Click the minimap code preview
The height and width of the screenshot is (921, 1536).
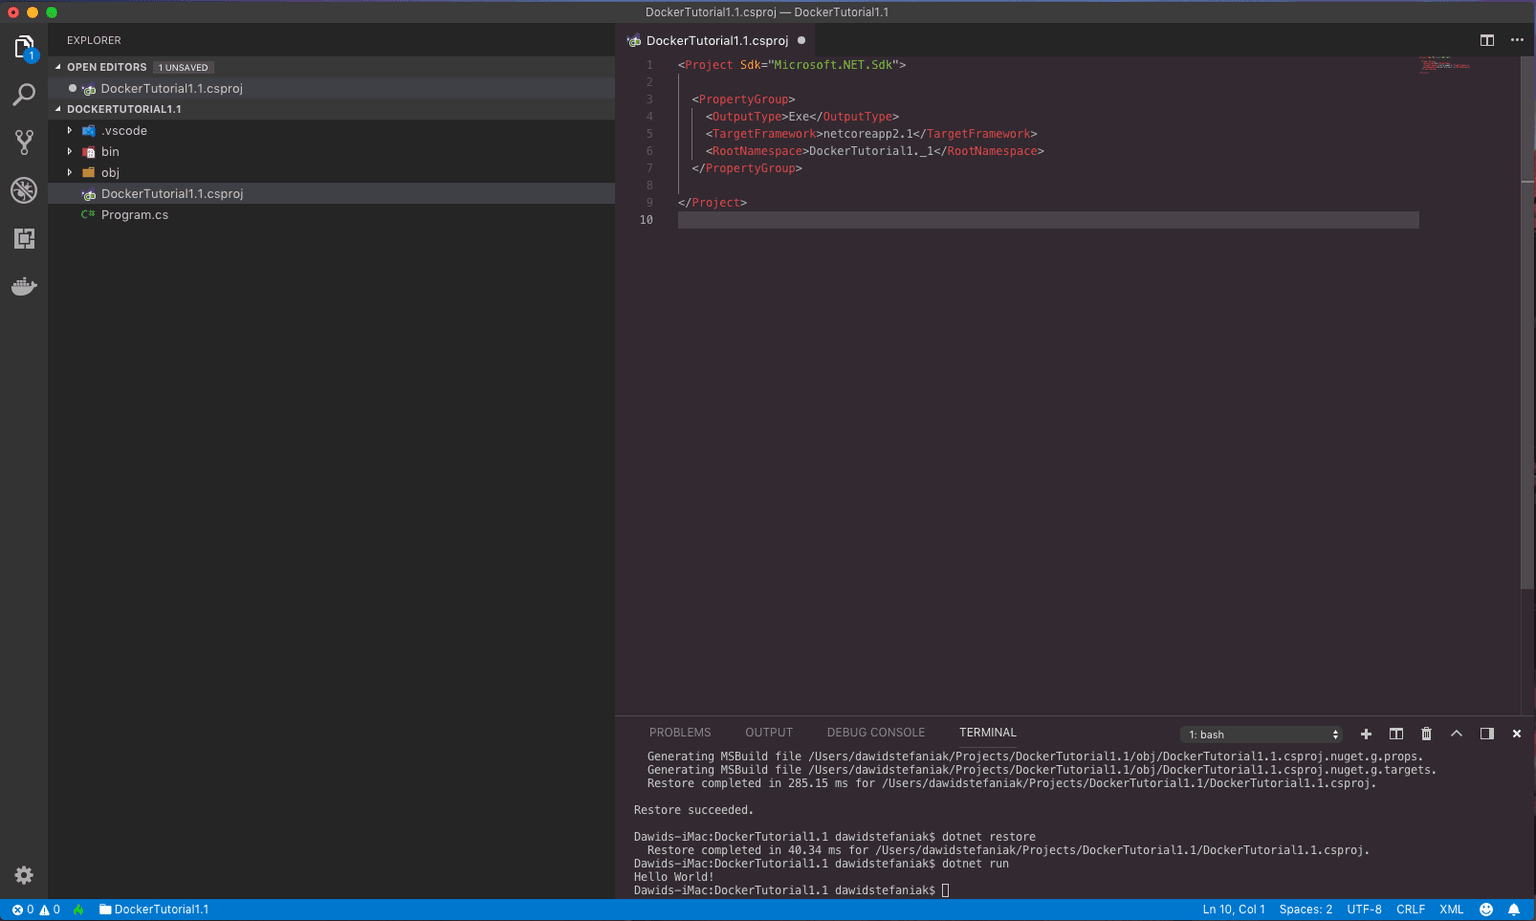point(1444,64)
